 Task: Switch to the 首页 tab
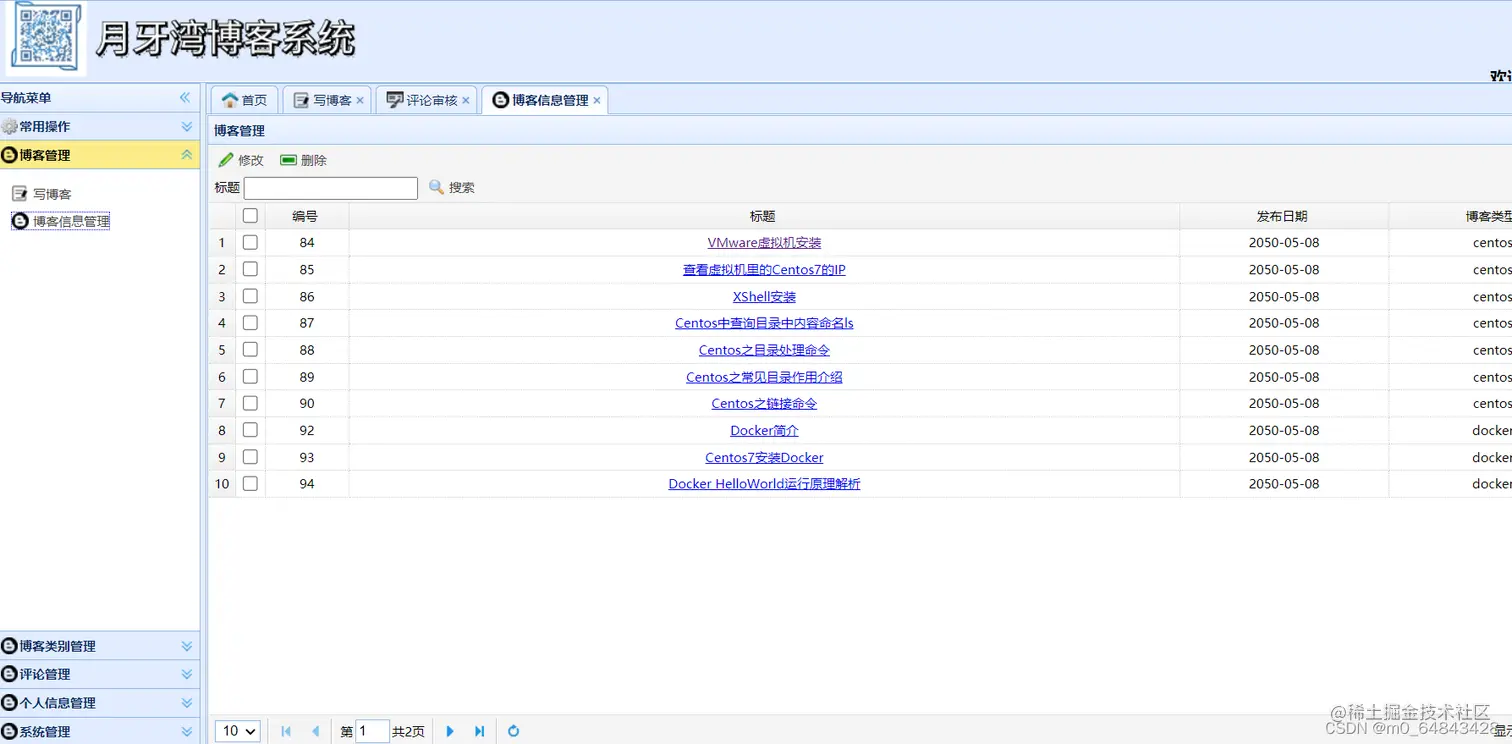244,100
